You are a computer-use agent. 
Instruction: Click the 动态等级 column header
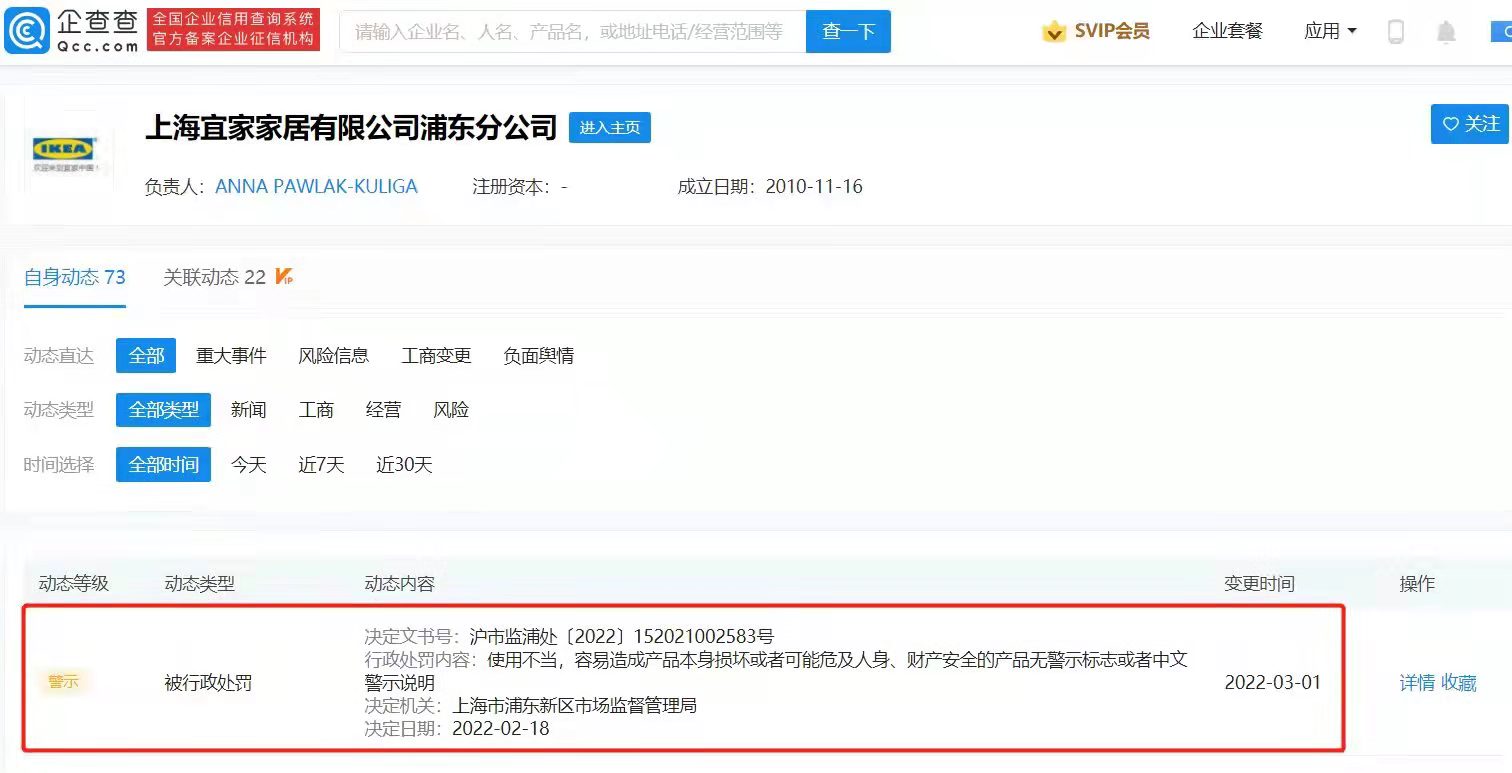click(x=73, y=583)
